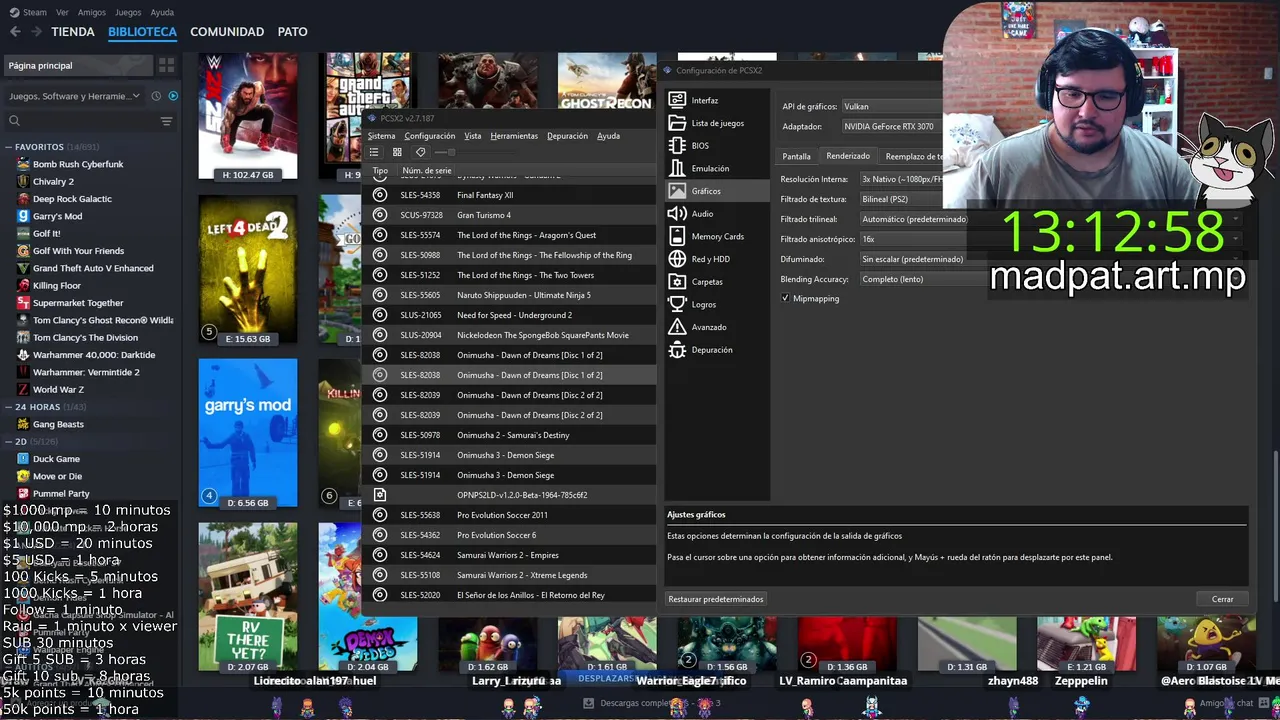Screen dimensions: 1280x720
Task: Select the BIOS settings section
Action: point(717,146)
